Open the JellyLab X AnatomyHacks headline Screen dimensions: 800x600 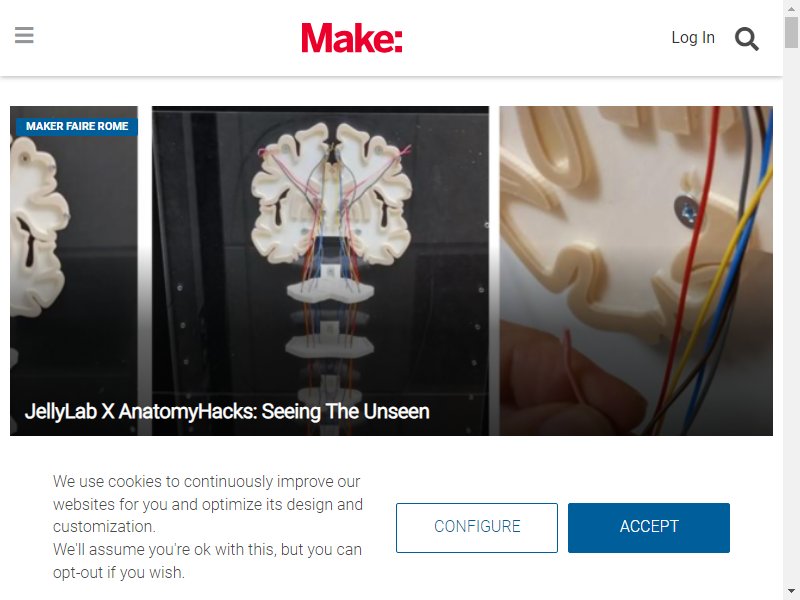point(227,411)
